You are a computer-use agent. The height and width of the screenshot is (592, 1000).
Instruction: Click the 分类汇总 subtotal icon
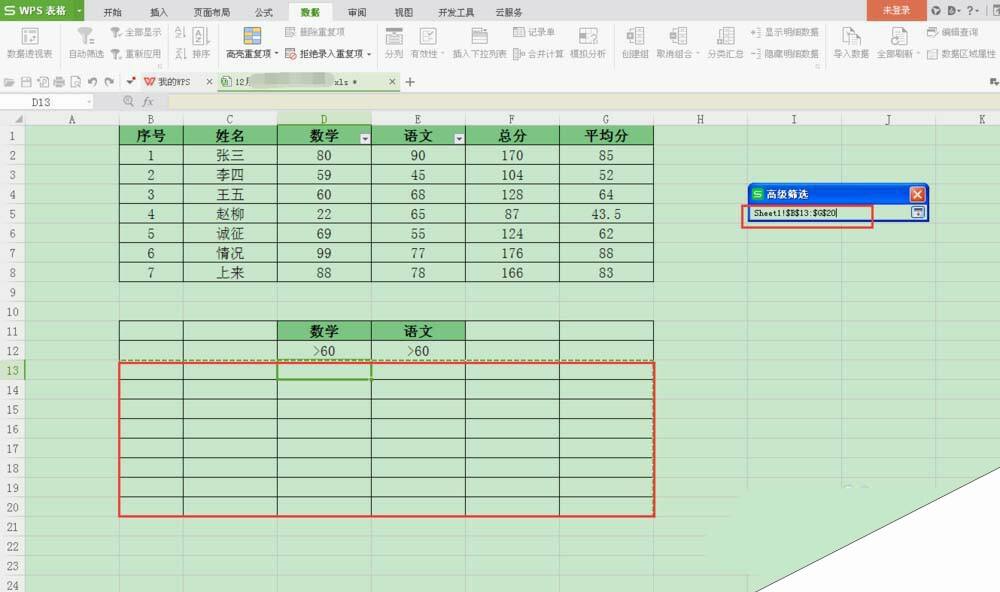pyautogui.click(x=724, y=36)
